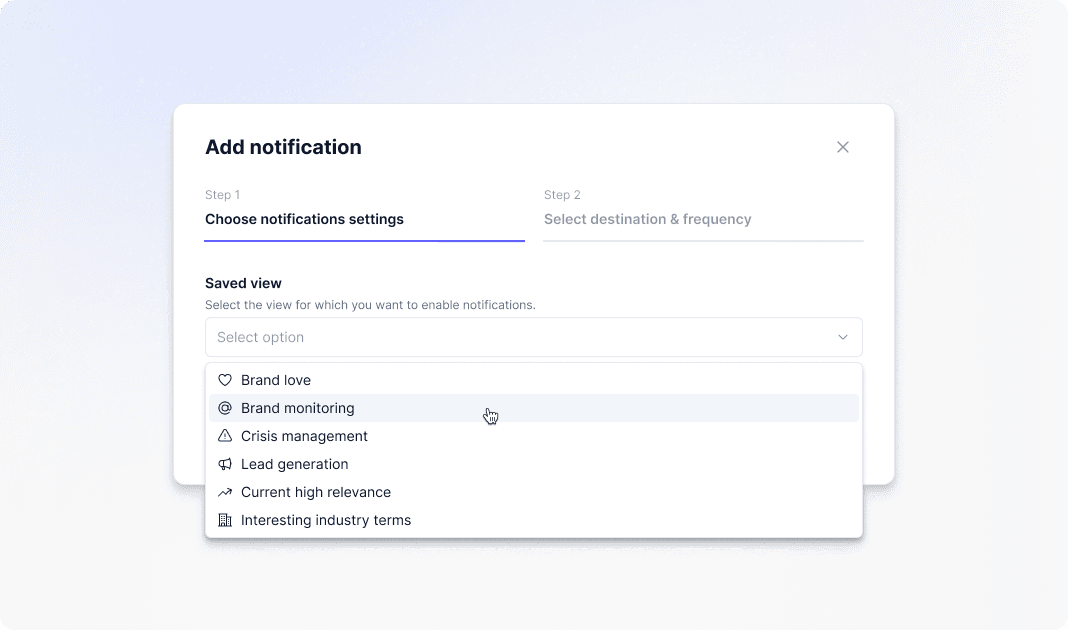
Task: Click the megaphone icon for Lead generation
Action: click(225, 464)
